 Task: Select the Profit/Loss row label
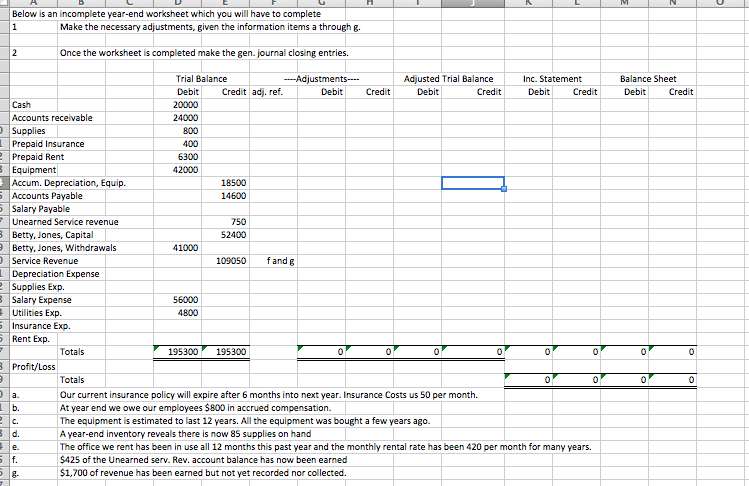pyautogui.click(x=33, y=367)
